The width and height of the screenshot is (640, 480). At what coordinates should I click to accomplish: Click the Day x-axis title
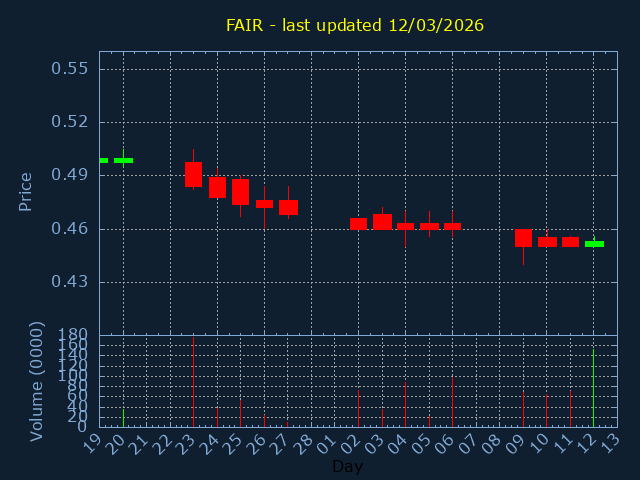(x=347, y=466)
